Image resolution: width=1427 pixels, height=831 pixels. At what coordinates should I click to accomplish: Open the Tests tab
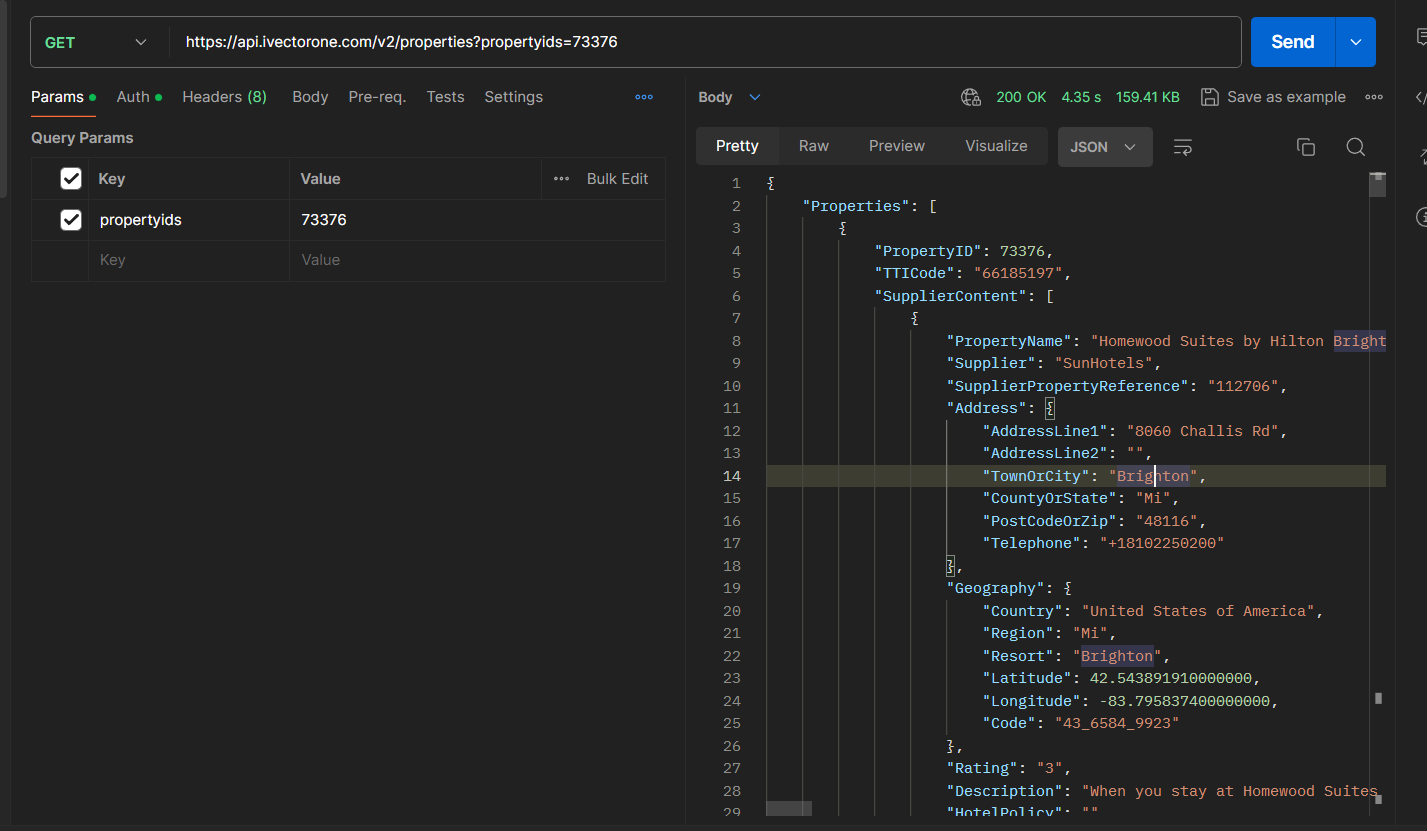tap(445, 97)
